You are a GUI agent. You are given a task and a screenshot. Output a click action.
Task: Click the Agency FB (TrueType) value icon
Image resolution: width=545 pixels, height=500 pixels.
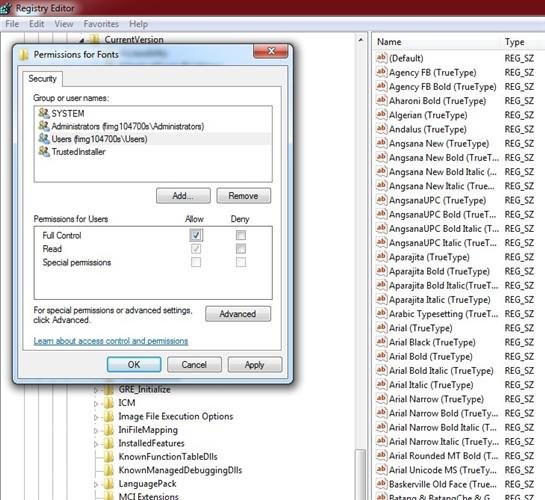coord(381,72)
